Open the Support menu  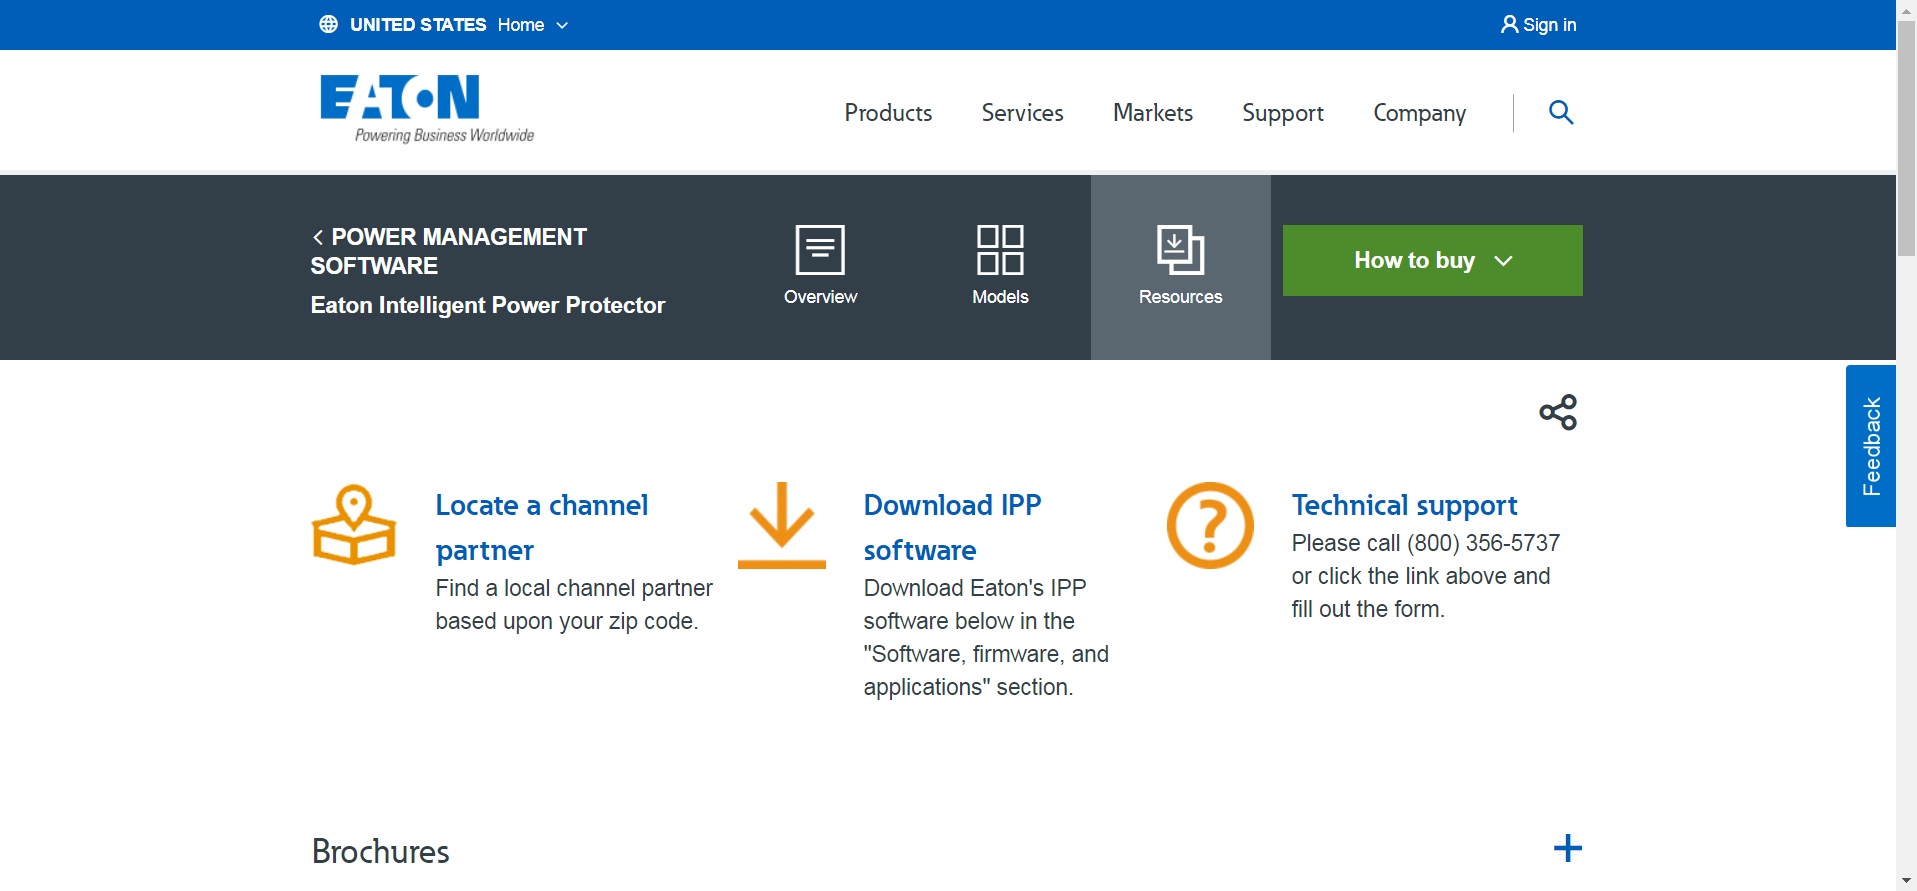(x=1282, y=113)
